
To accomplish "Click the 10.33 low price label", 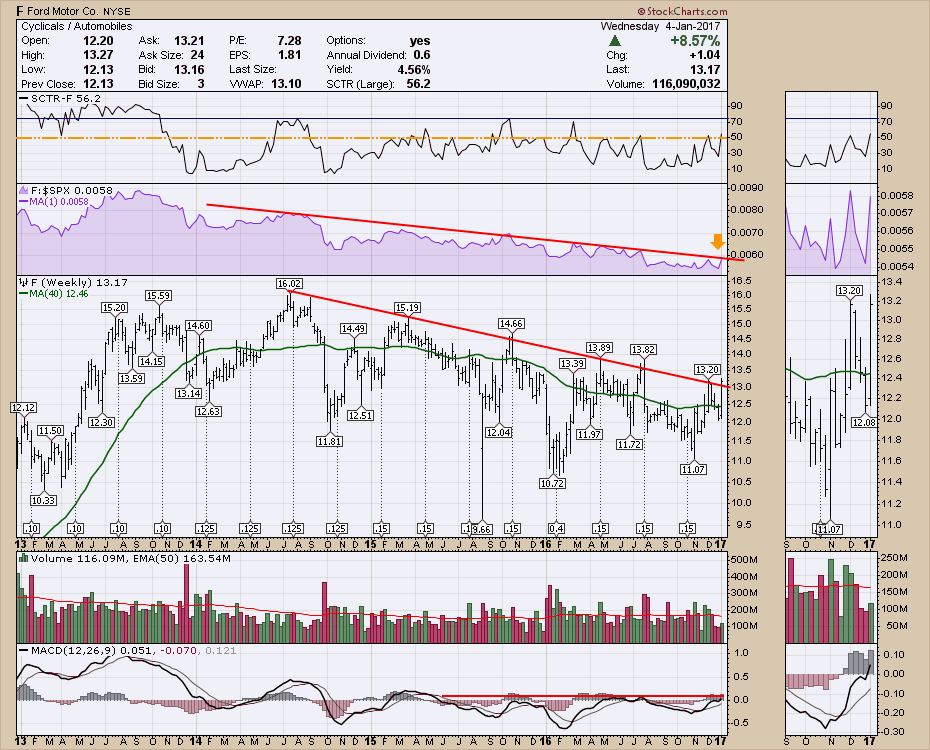I will tap(43, 500).
